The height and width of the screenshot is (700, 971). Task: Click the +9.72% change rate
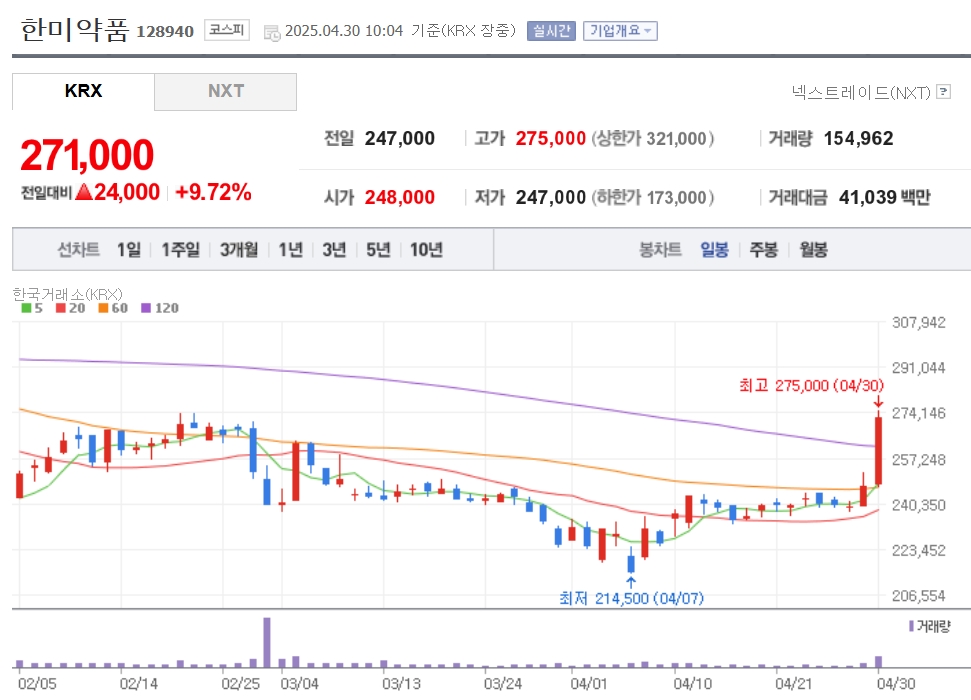(x=214, y=192)
